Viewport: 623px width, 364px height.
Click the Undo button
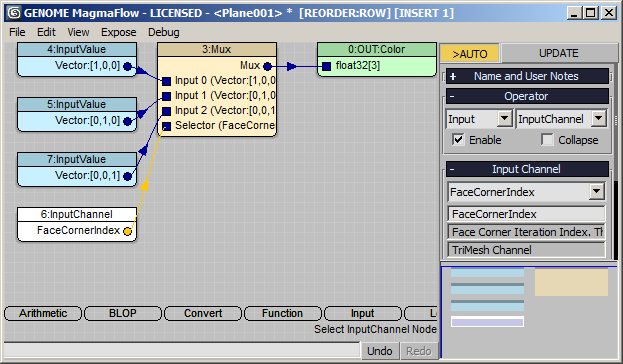click(379, 351)
